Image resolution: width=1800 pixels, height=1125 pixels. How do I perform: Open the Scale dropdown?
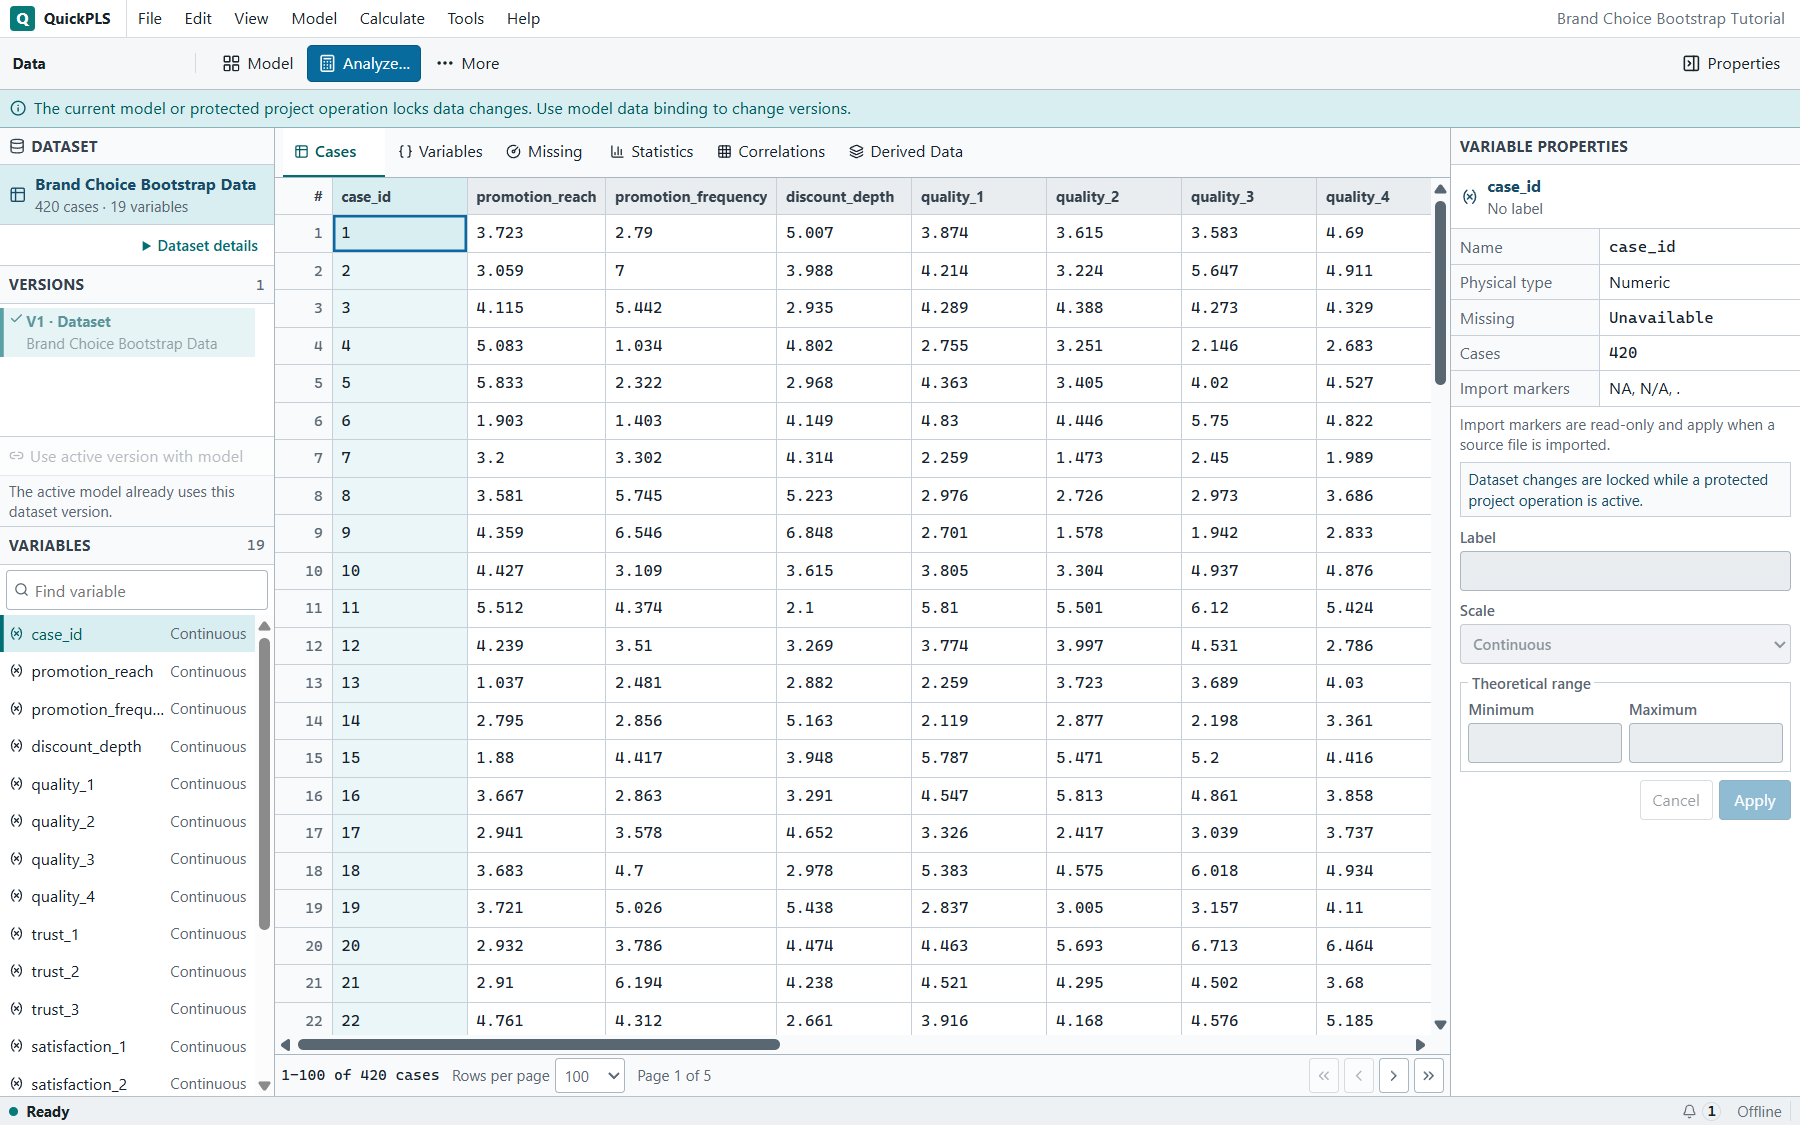pos(1625,644)
